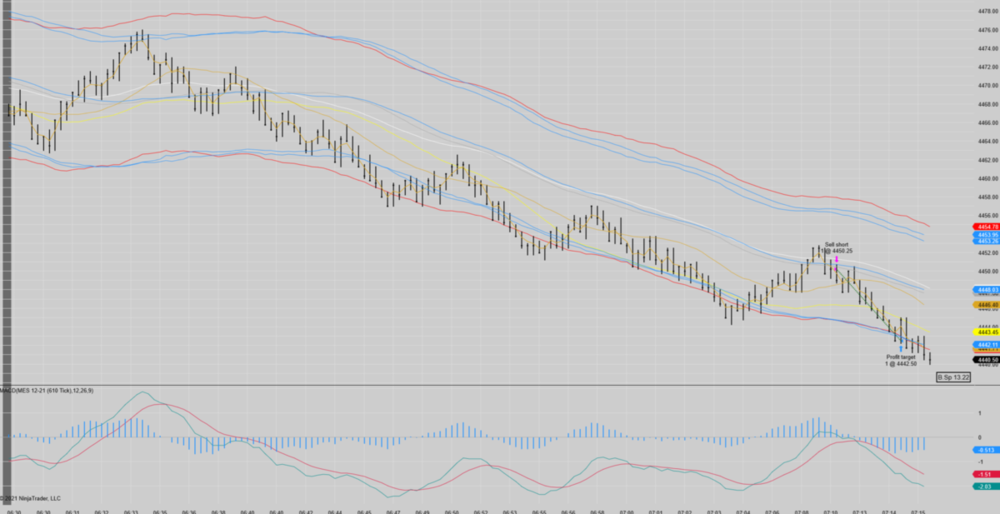
Task: Click the blue Profit target arrow marker
Action: click(900, 347)
